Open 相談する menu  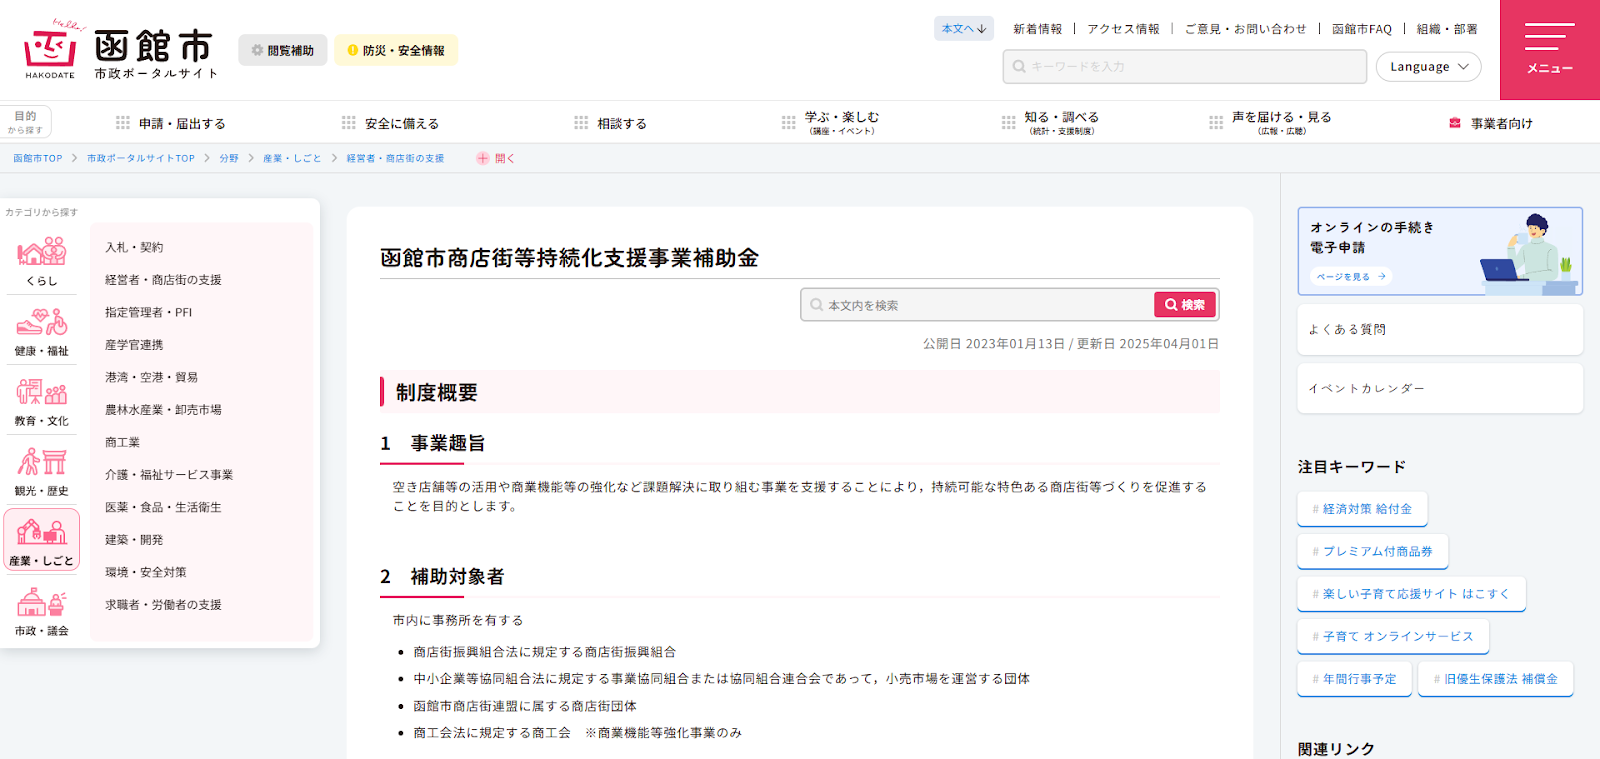tap(611, 123)
